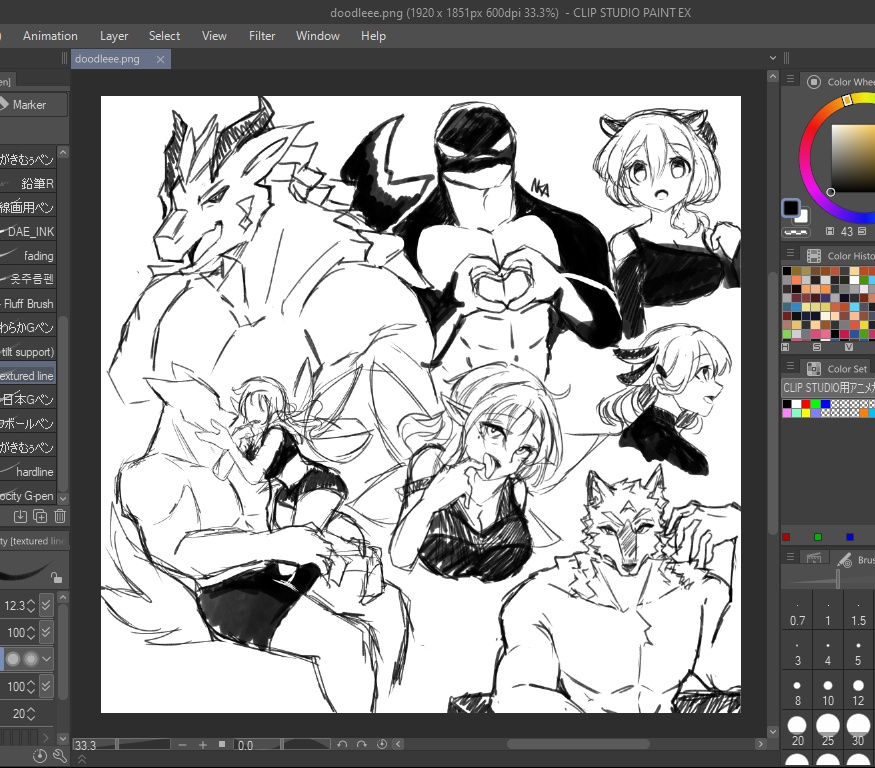Open the Window menu
Viewport: 875px width, 768px height.
(x=318, y=36)
